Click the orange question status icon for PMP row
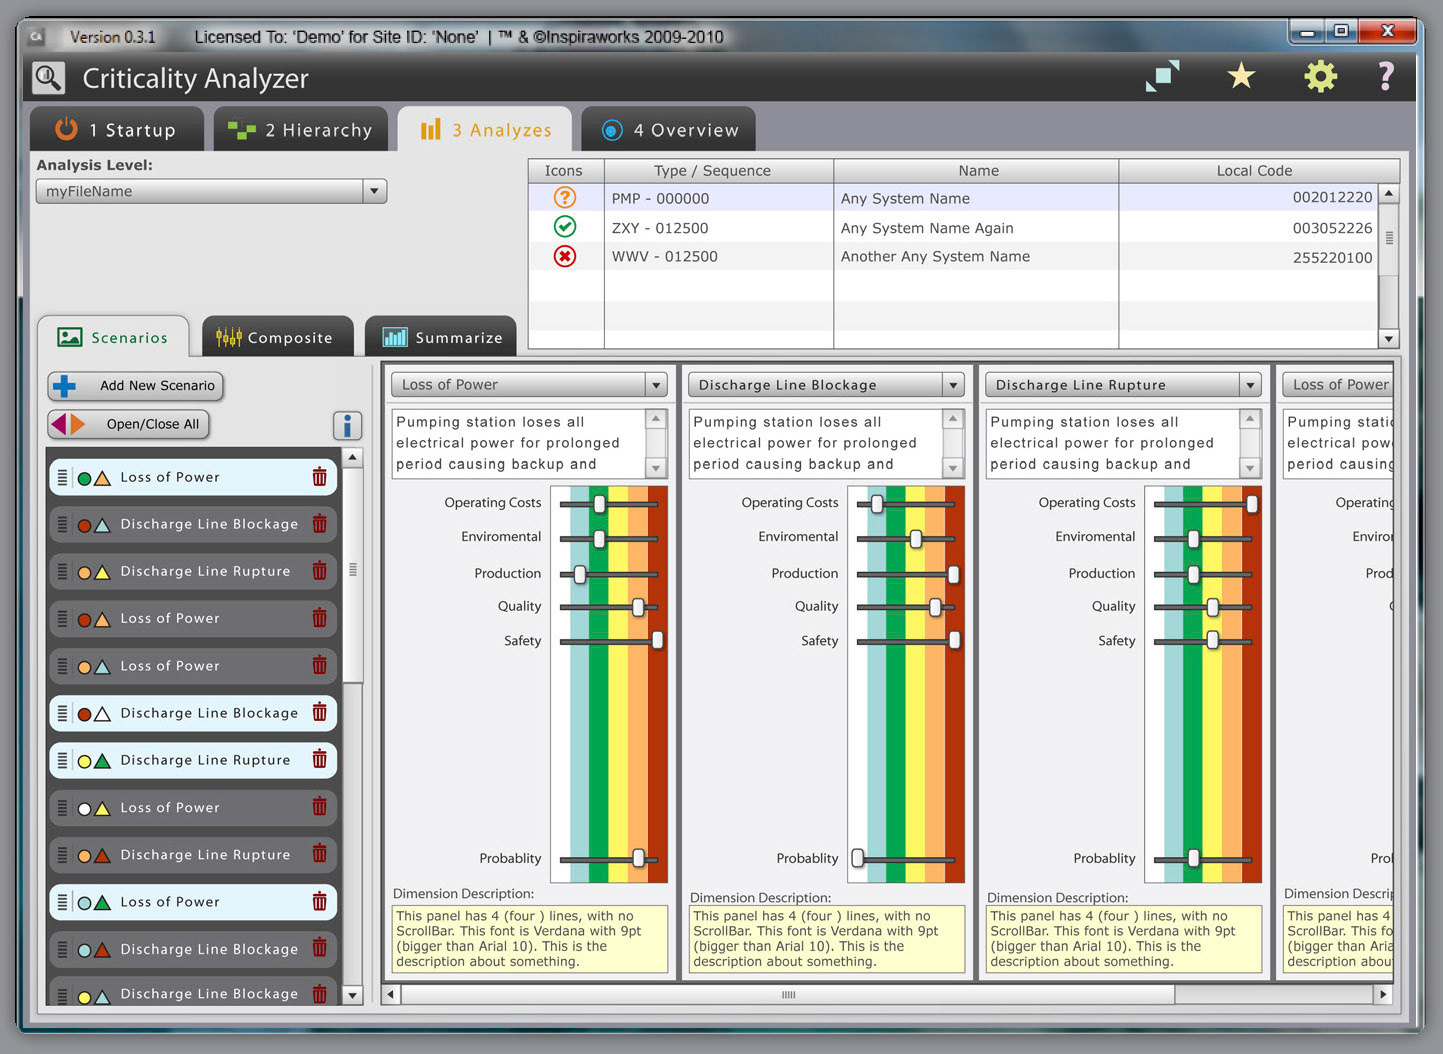 tap(565, 198)
